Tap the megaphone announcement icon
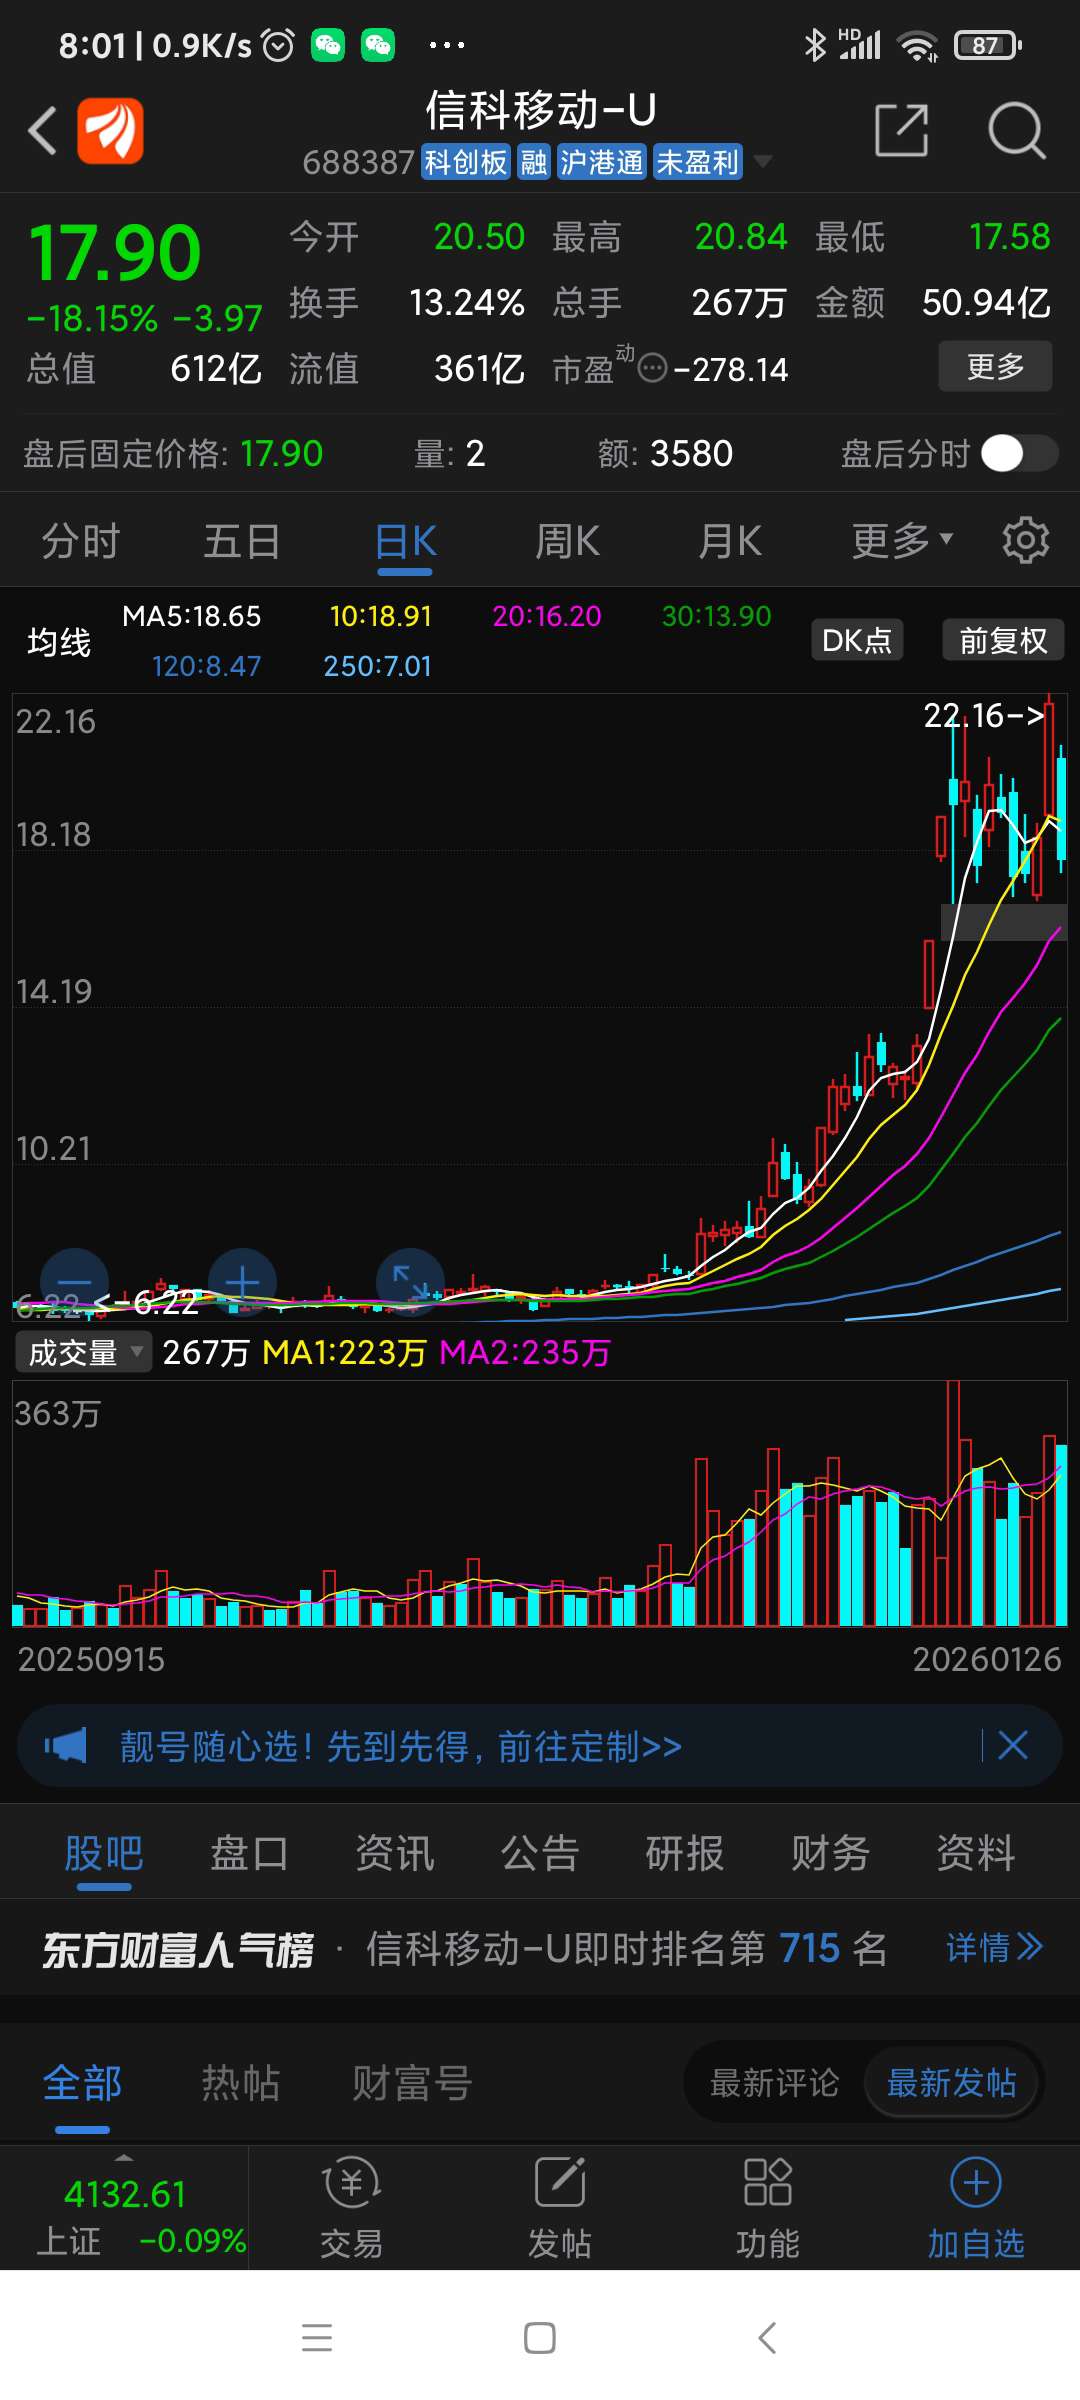Image resolution: width=1080 pixels, height=2400 pixels. coord(66,1746)
